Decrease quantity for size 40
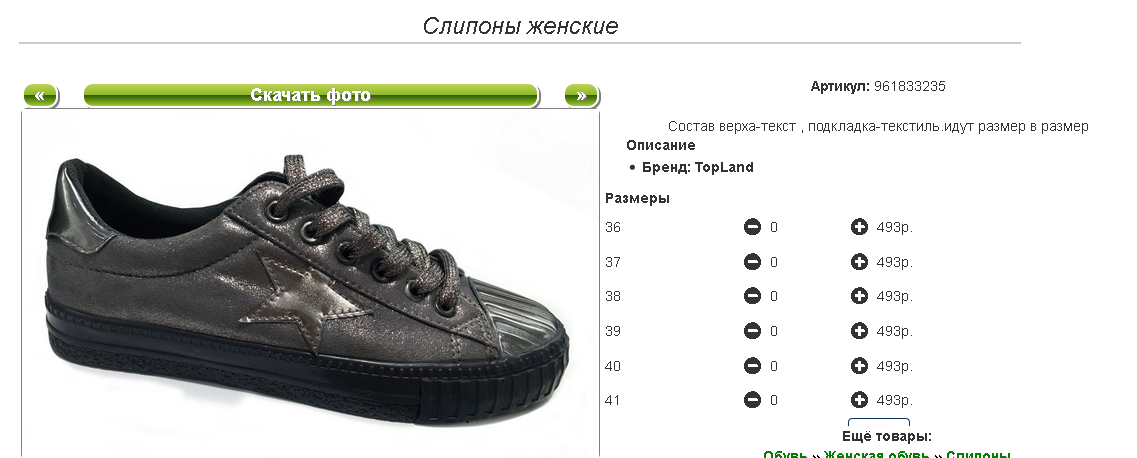 pos(752,366)
